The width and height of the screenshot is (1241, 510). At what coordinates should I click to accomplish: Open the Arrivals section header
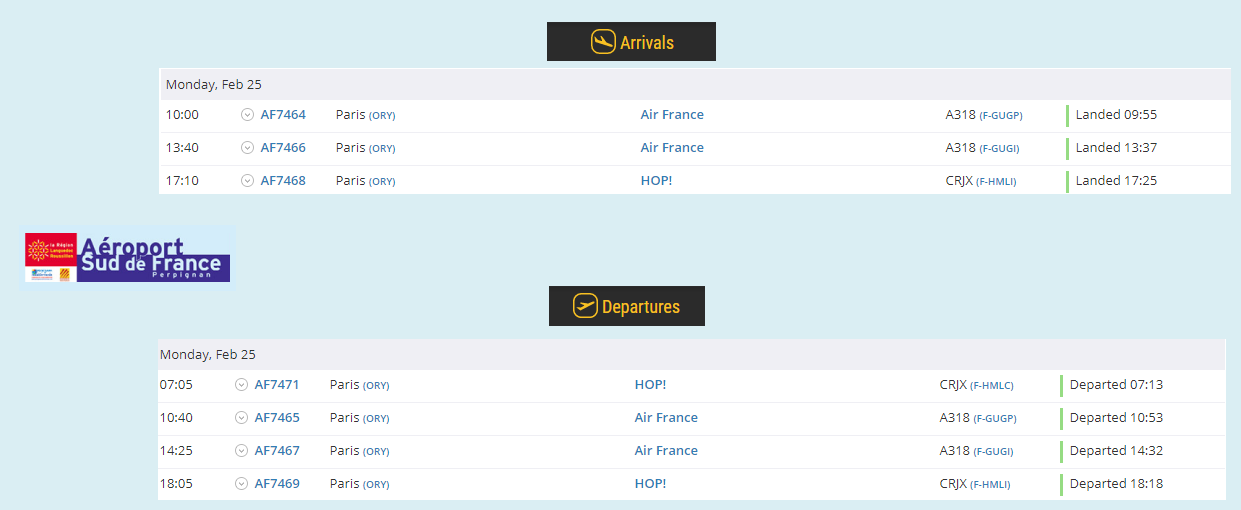pos(631,42)
